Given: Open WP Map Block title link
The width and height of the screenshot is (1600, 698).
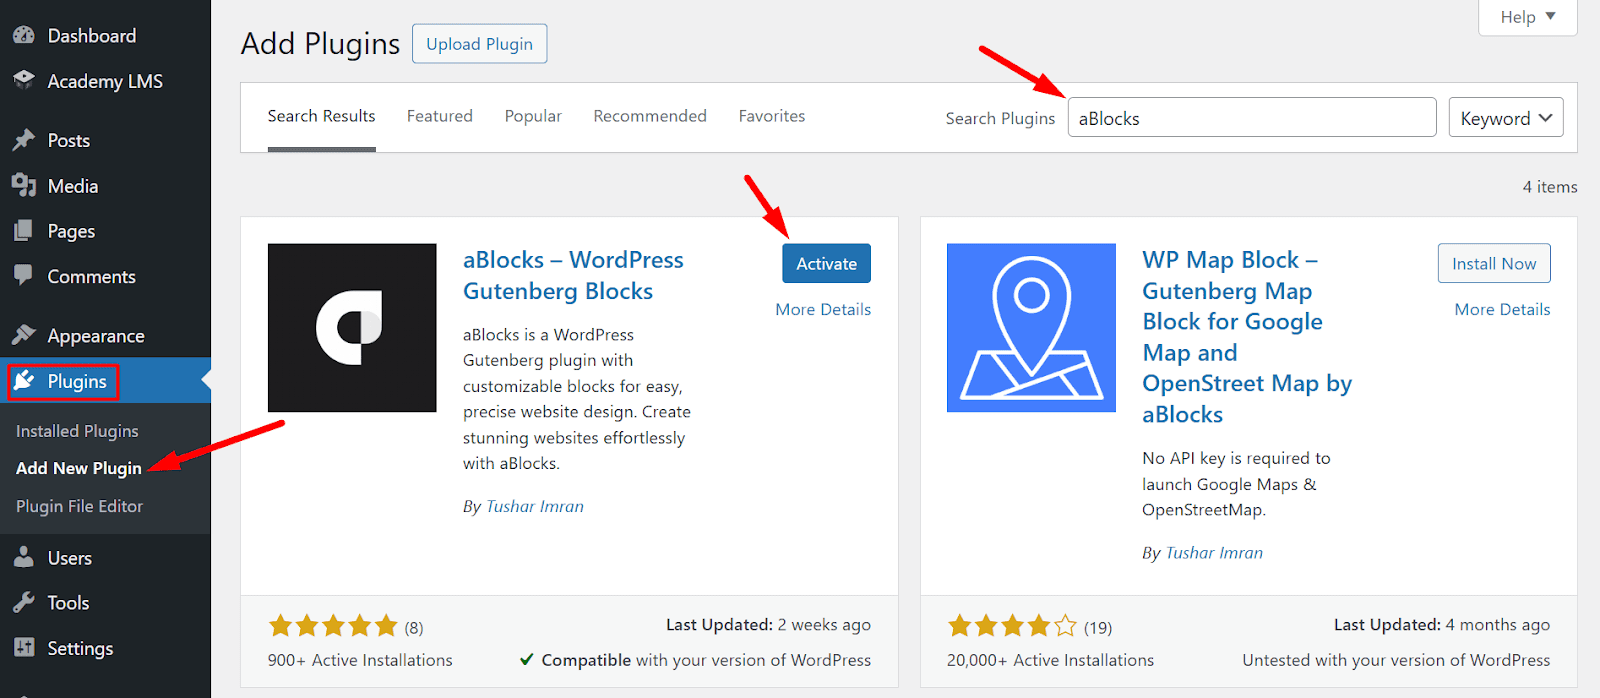Looking at the screenshot, I should coord(1247,337).
